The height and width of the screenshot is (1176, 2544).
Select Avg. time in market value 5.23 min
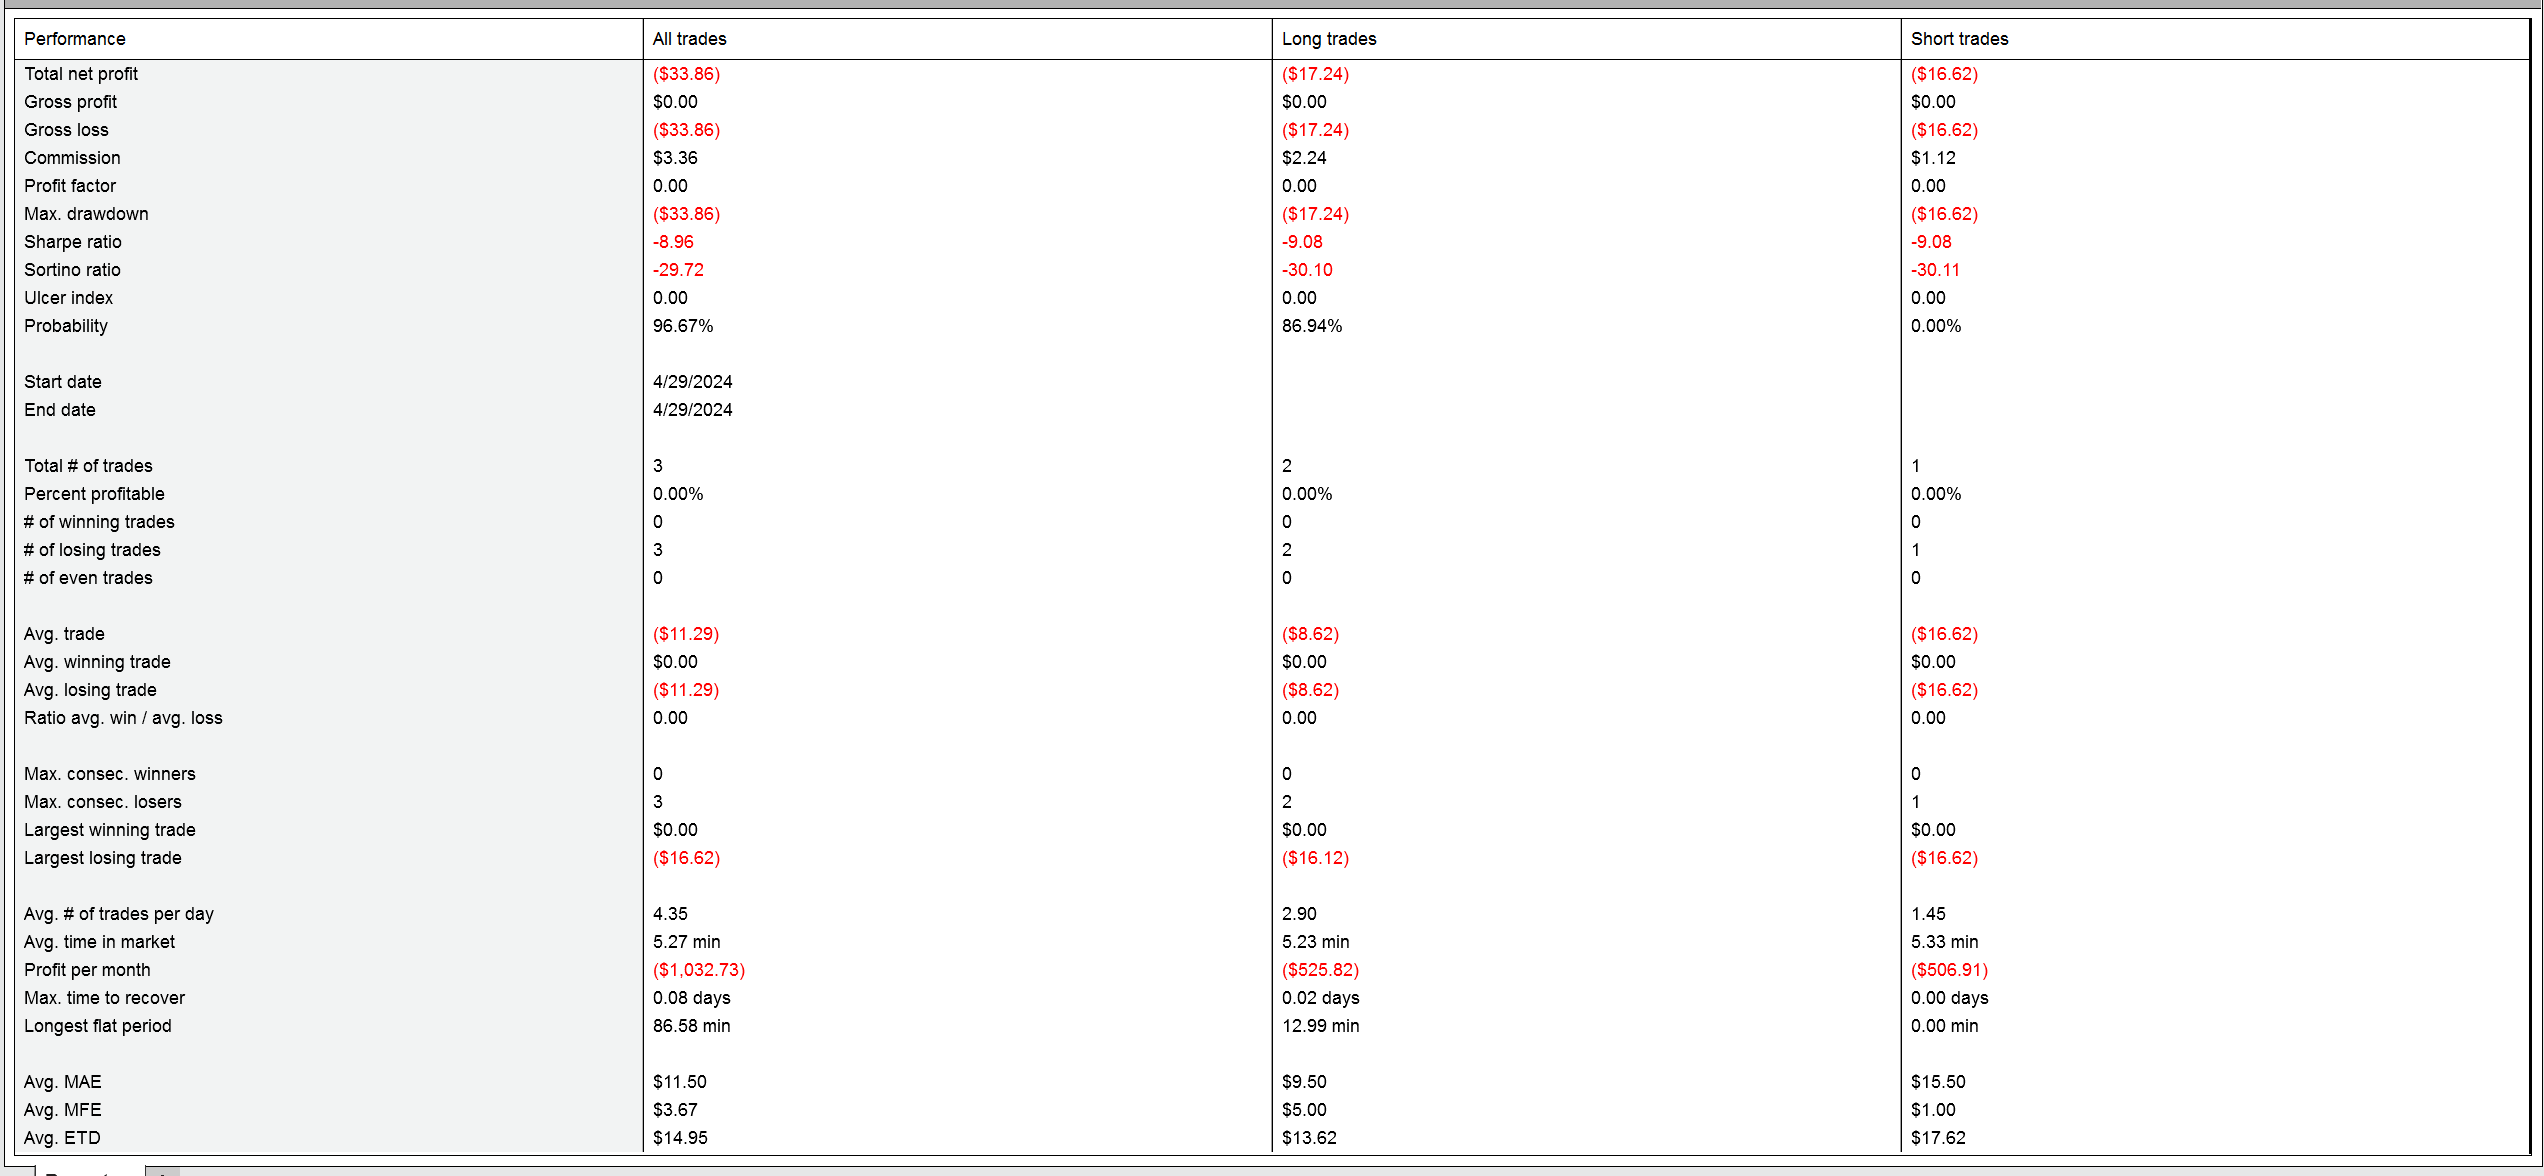pyautogui.click(x=1315, y=942)
